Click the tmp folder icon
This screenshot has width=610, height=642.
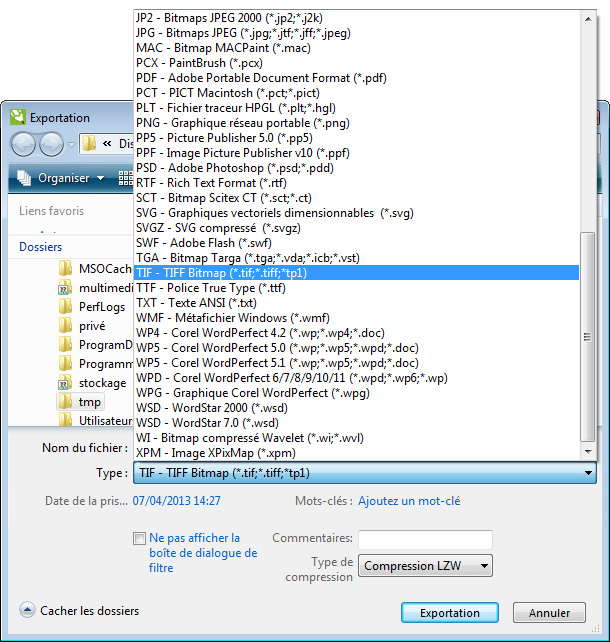coord(66,401)
